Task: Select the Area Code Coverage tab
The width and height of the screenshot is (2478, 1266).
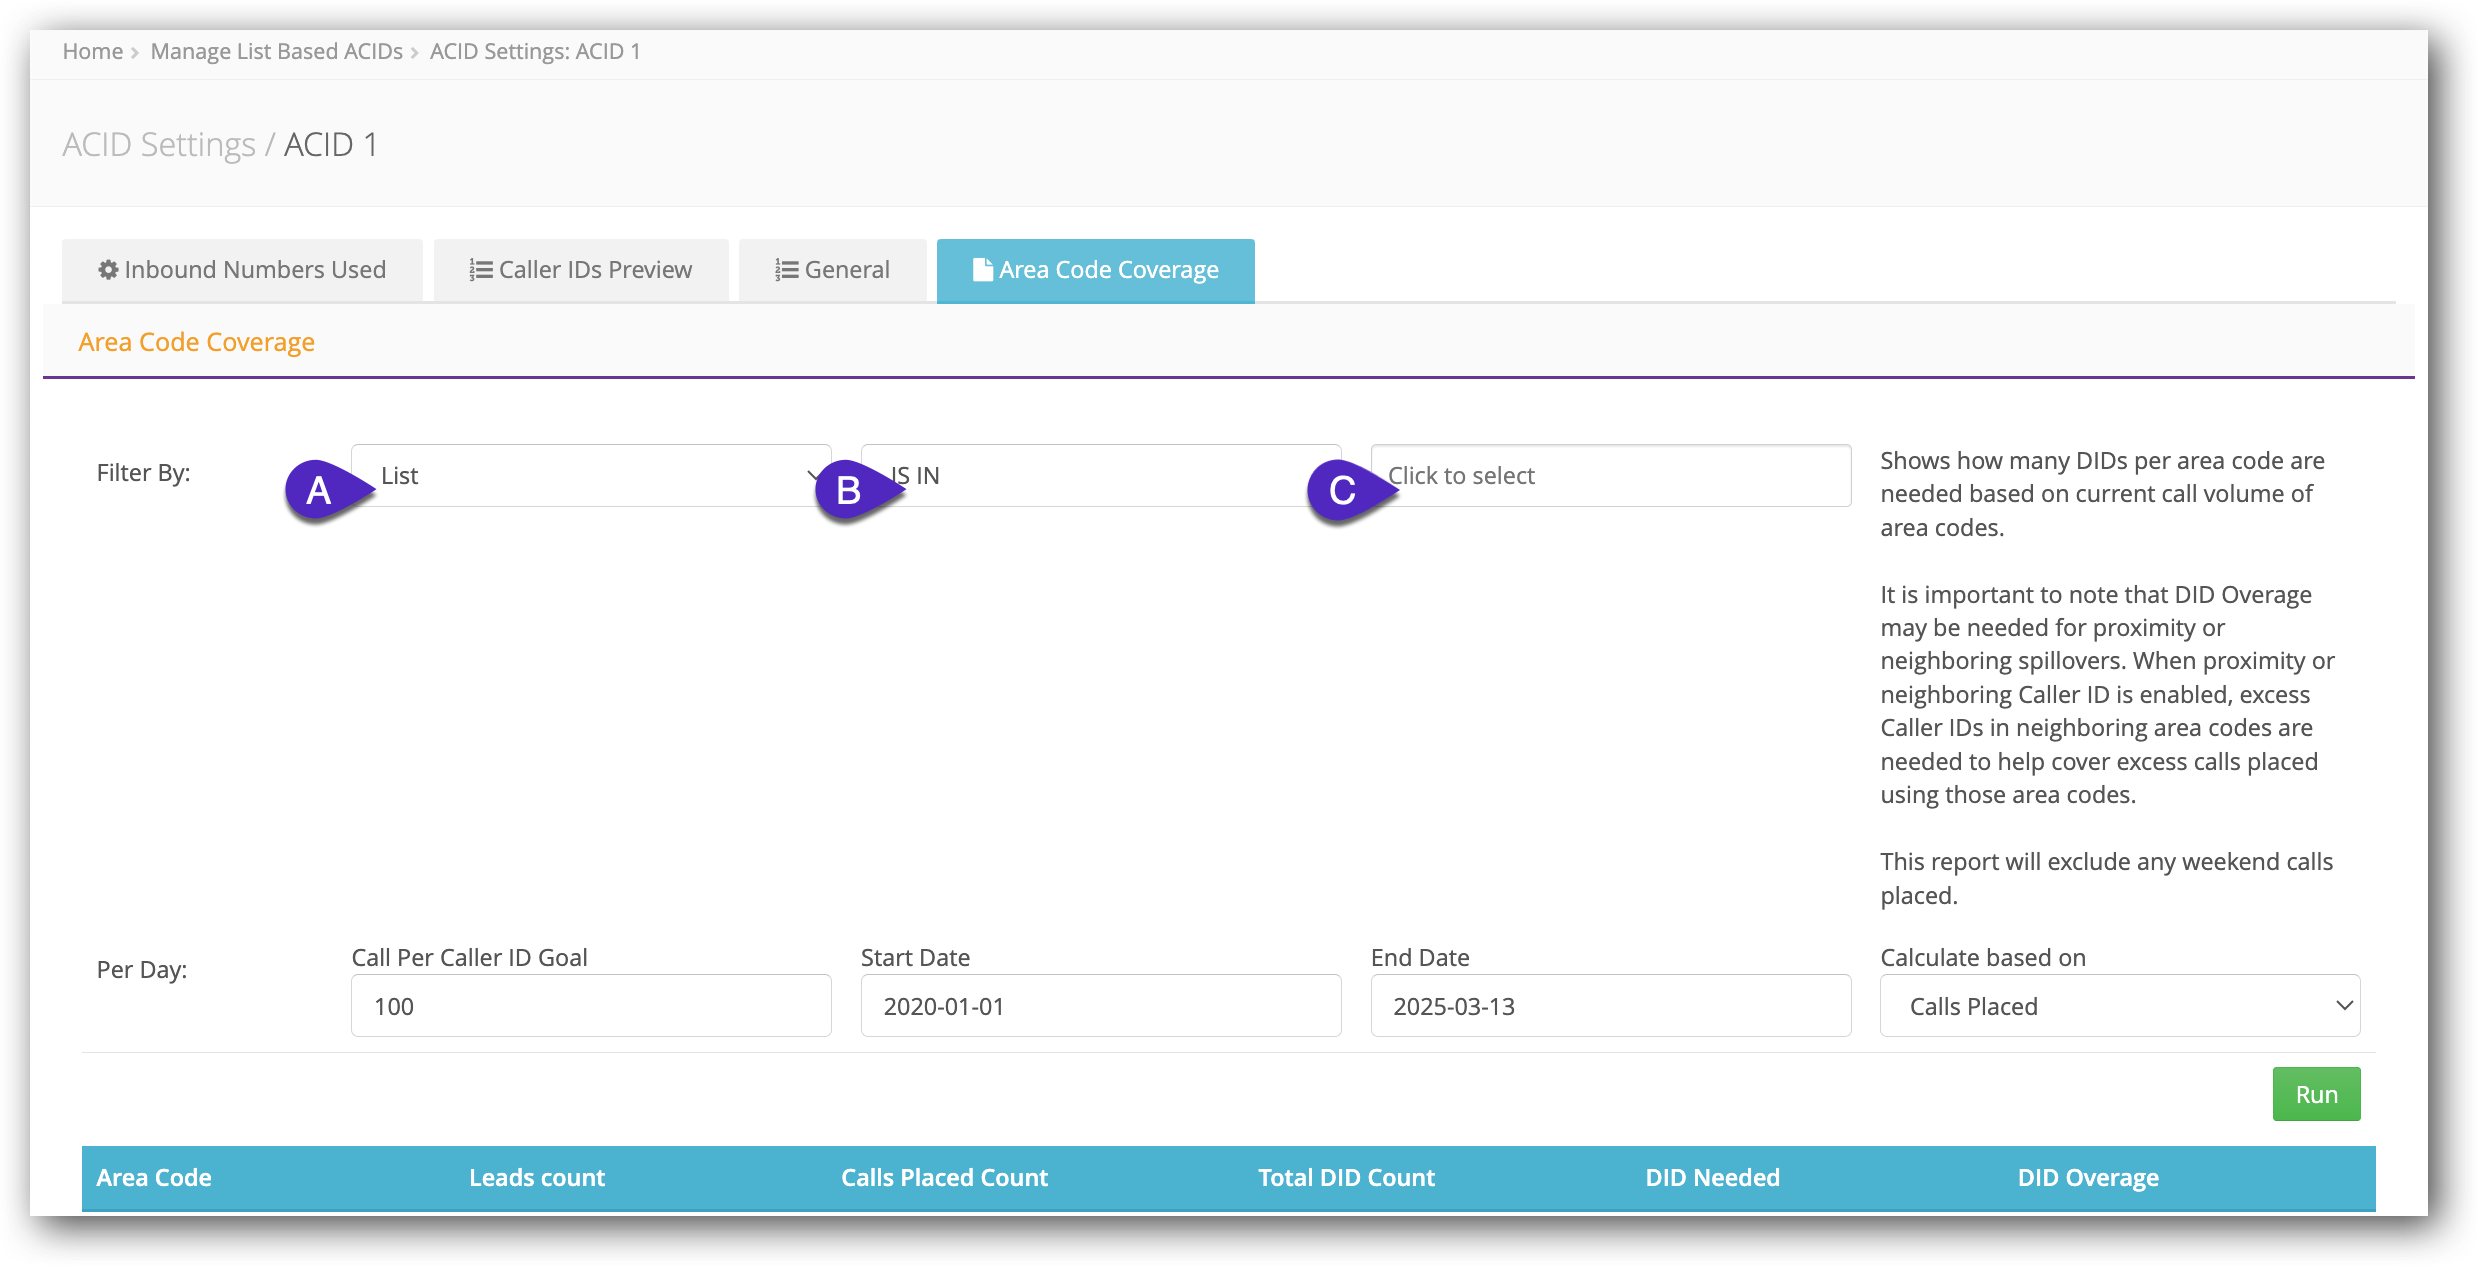Action: click(x=1095, y=270)
